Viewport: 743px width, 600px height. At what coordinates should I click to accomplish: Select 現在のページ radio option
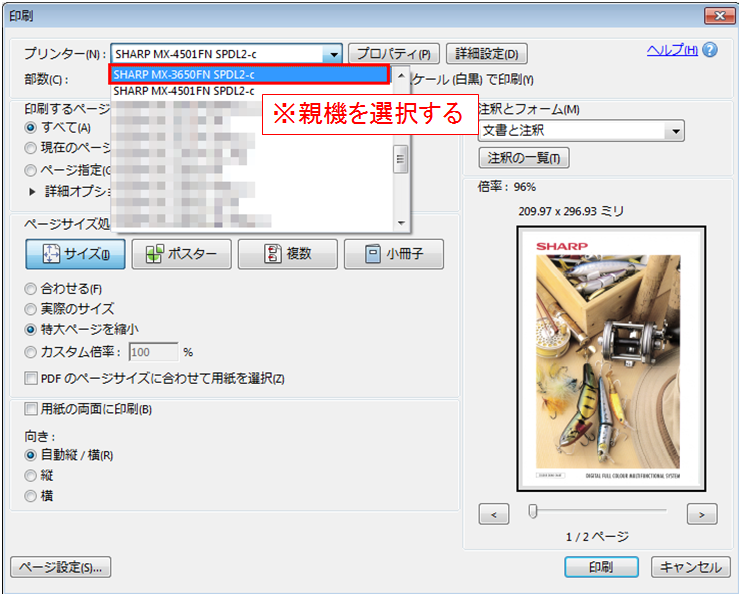click(30, 148)
